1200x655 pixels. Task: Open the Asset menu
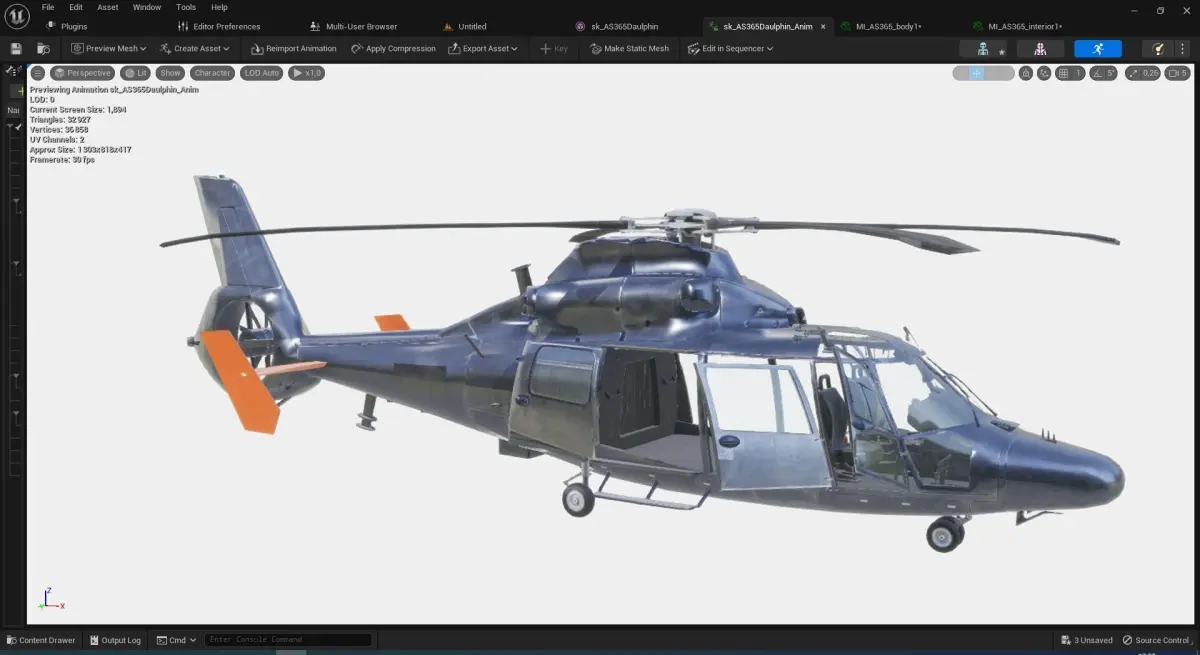coord(107,7)
